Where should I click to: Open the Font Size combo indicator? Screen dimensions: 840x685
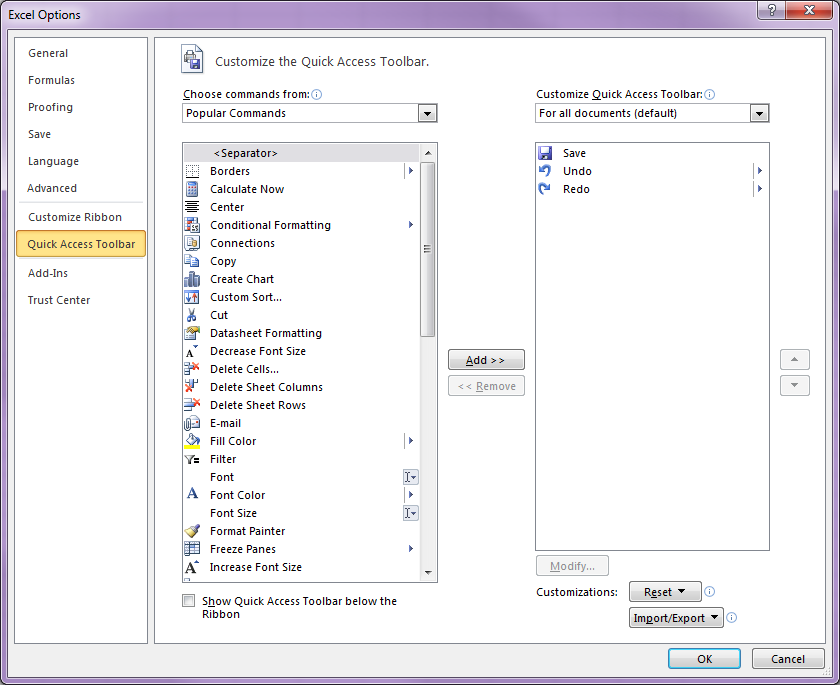point(410,513)
